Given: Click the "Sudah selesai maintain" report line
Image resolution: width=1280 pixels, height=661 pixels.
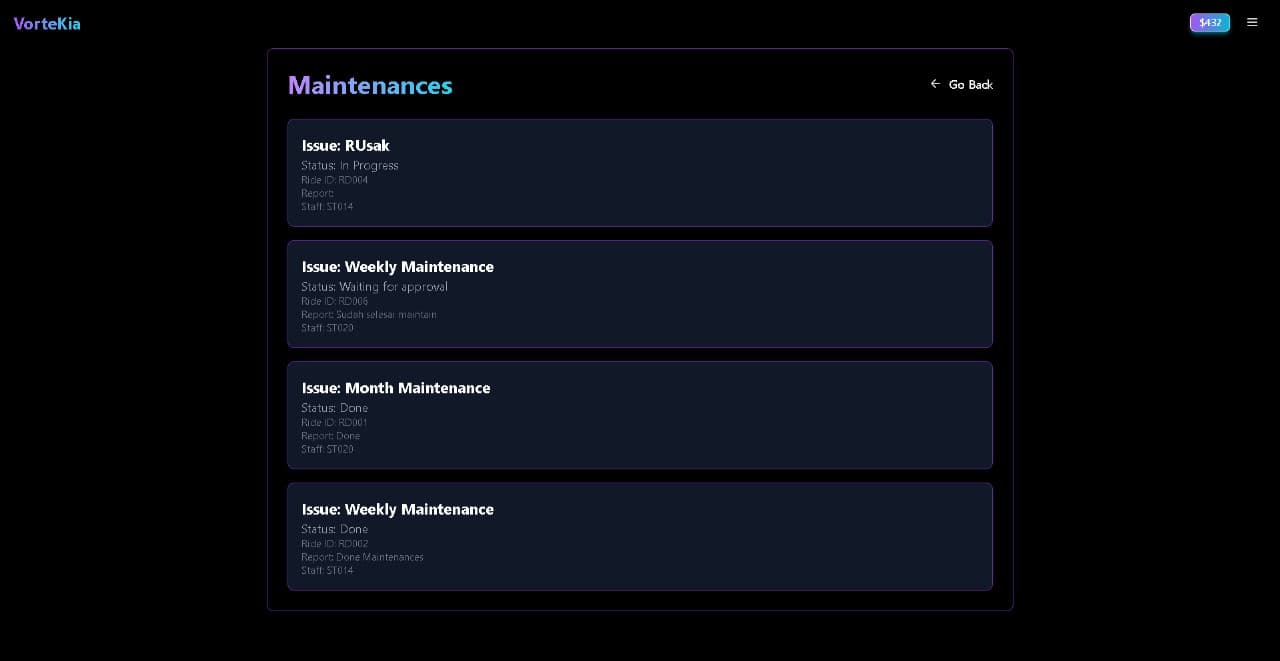Looking at the screenshot, I should [369, 314].
